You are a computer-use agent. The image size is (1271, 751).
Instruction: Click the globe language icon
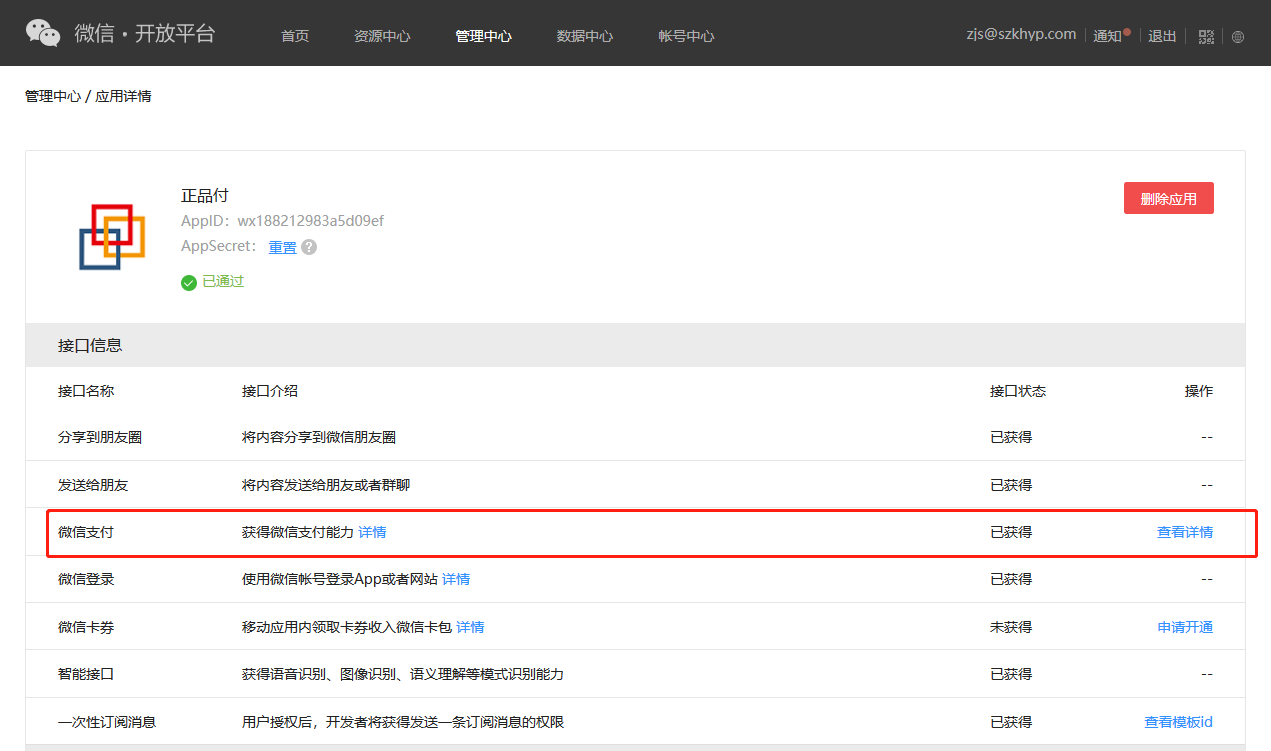click(x=1238, y=36)
